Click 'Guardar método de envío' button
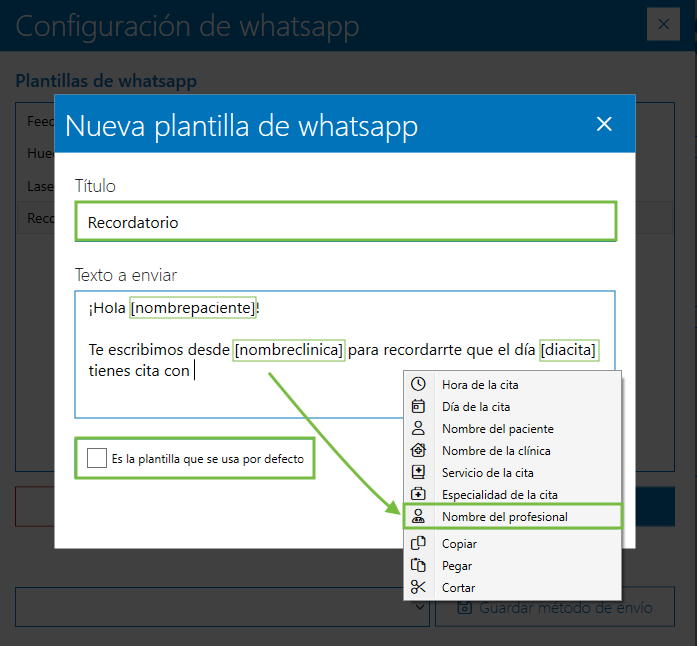 click(x=554, y=607)
